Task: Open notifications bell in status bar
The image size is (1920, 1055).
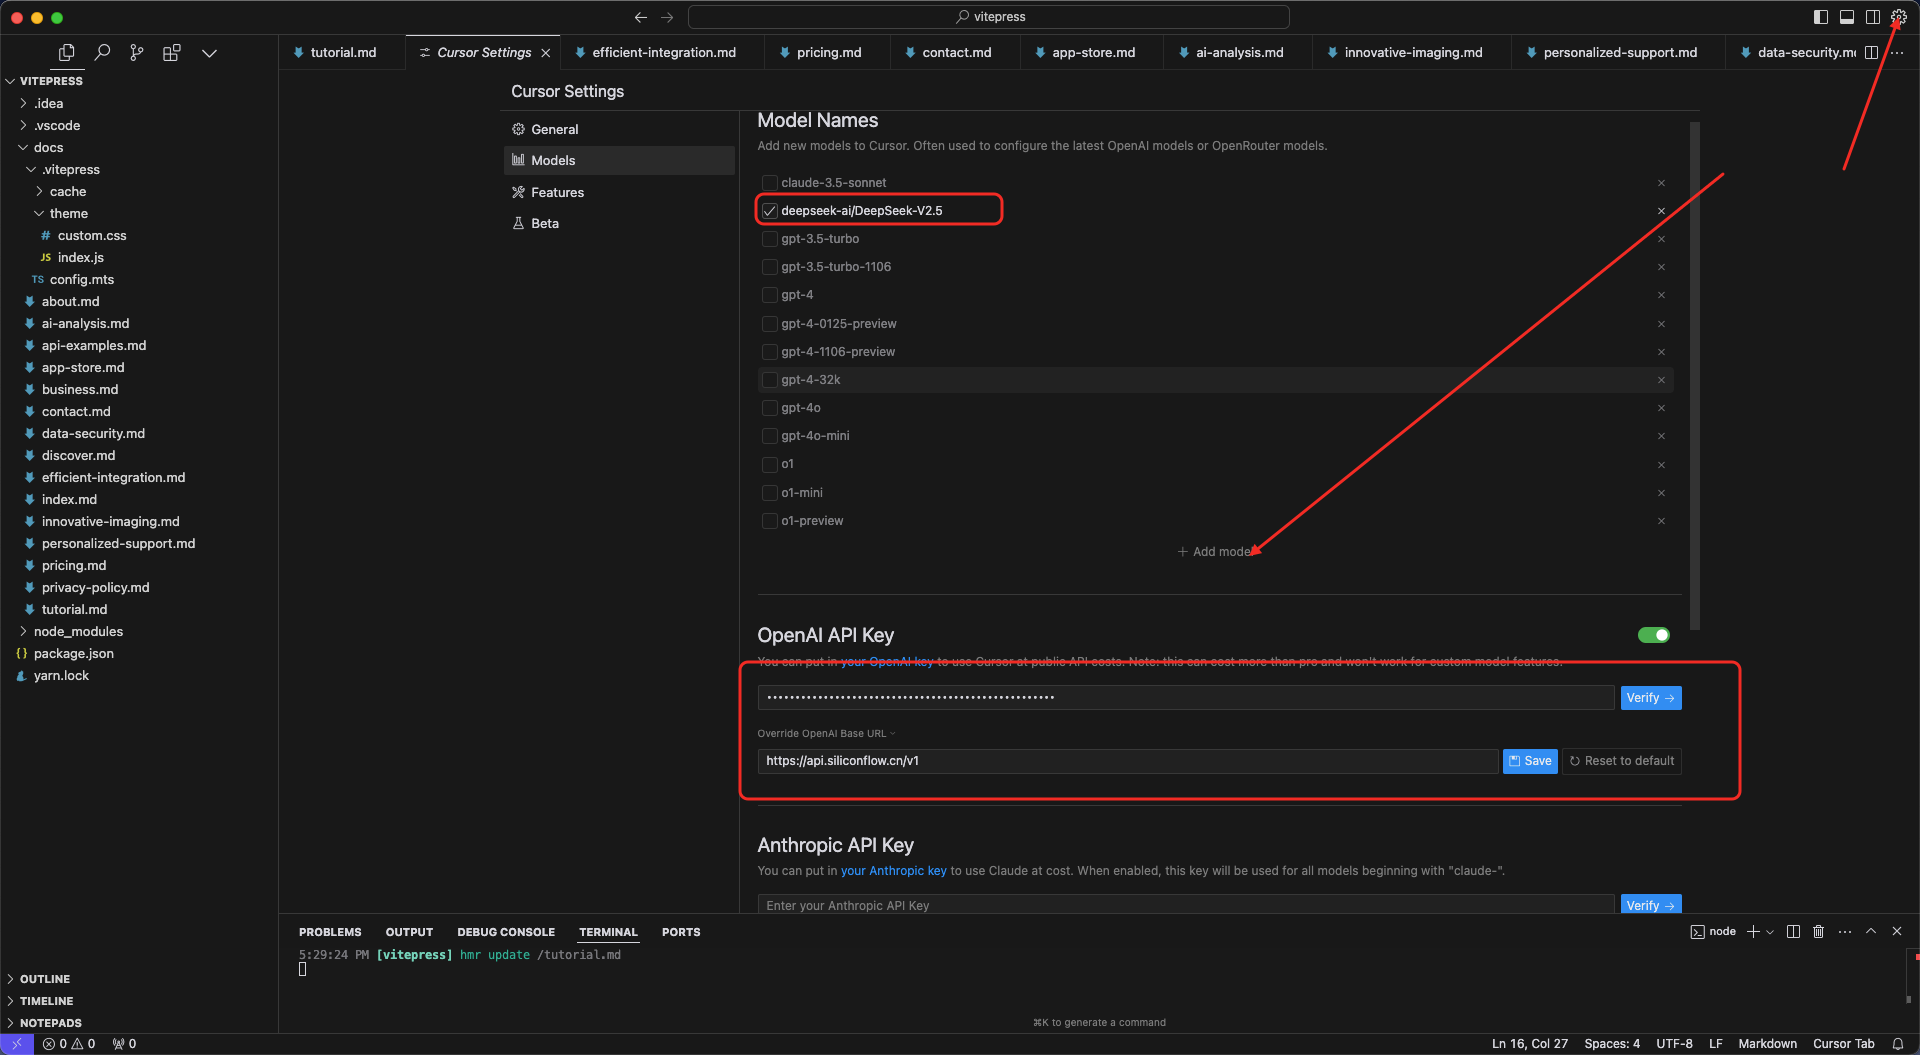Action: [x=1897, y=1043]
